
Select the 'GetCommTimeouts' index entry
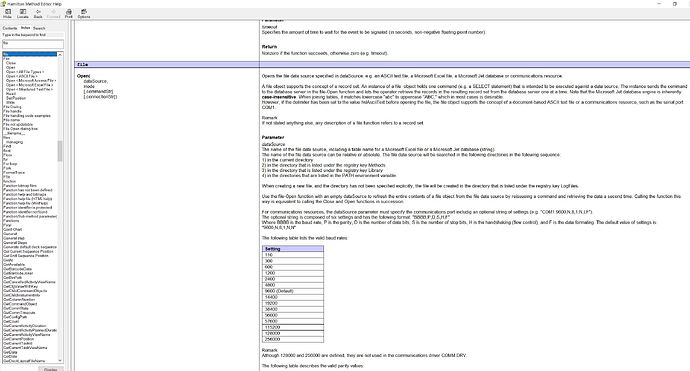point(19,313)
